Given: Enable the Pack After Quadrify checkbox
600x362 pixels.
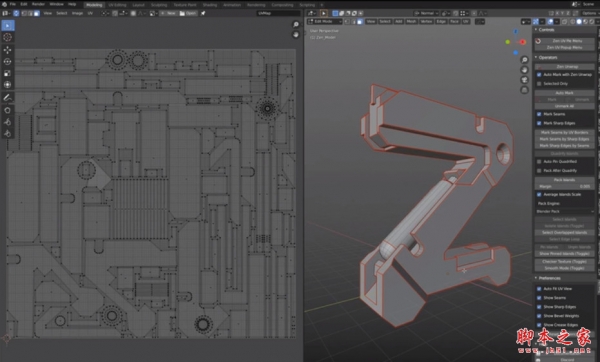Looking at the screenshot, I should tap(539, 171).
